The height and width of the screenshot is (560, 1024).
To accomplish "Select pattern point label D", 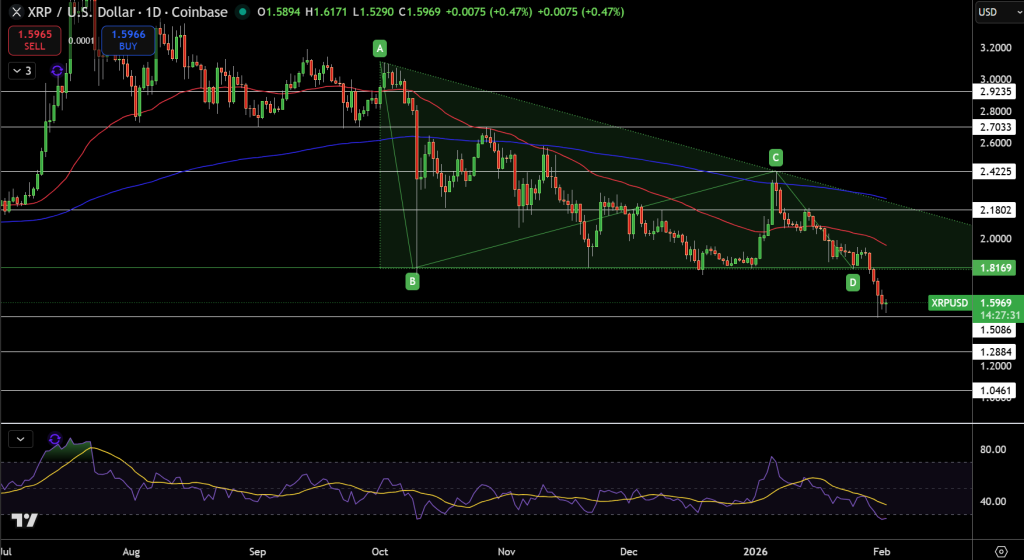I will [x=853, y=283].
